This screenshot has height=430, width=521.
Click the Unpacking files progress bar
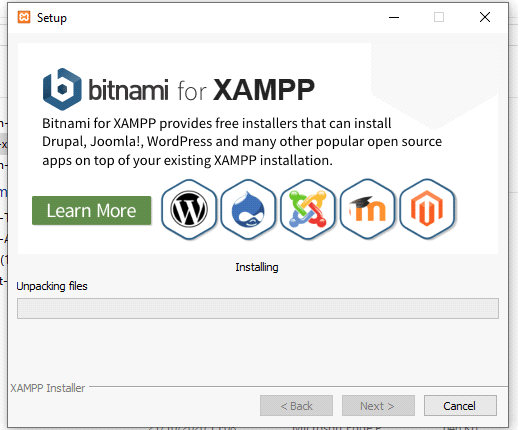pyautogui.click(x=258, y=308)
